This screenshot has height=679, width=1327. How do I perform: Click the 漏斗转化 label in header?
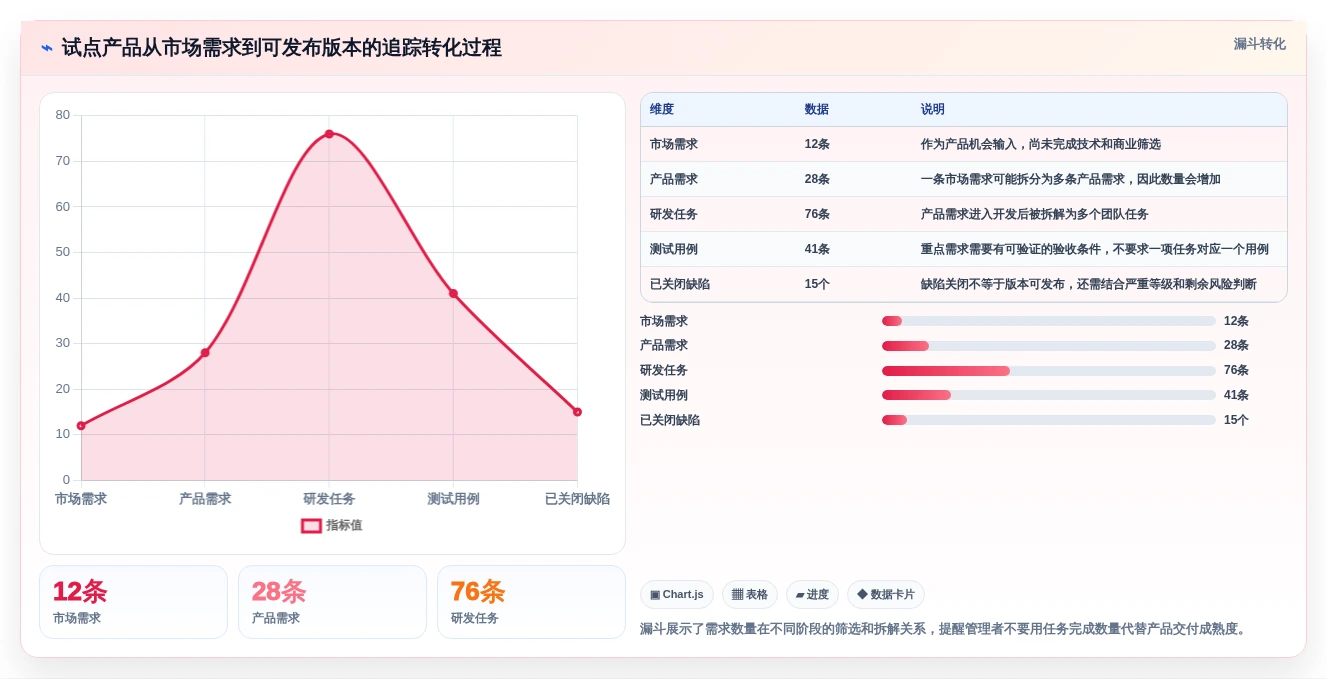[x=1259, y=44]
